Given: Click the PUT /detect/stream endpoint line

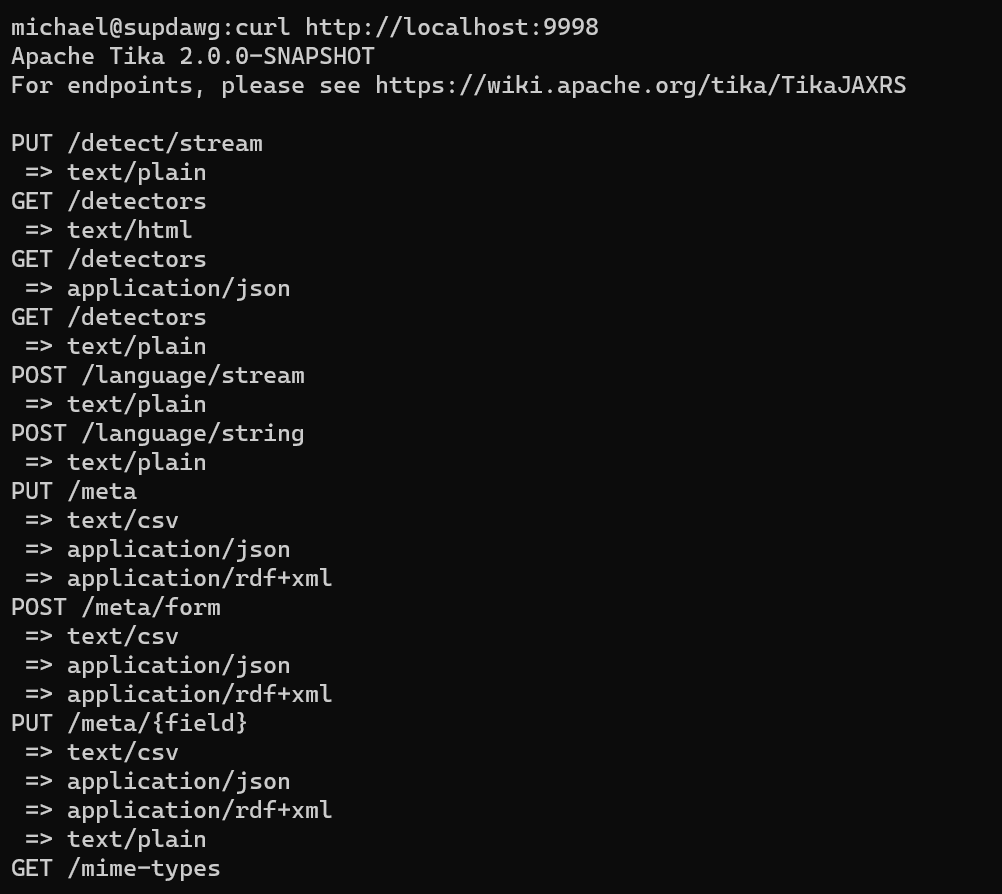Looking at the screenshot, I should click(x=137, y=143).
